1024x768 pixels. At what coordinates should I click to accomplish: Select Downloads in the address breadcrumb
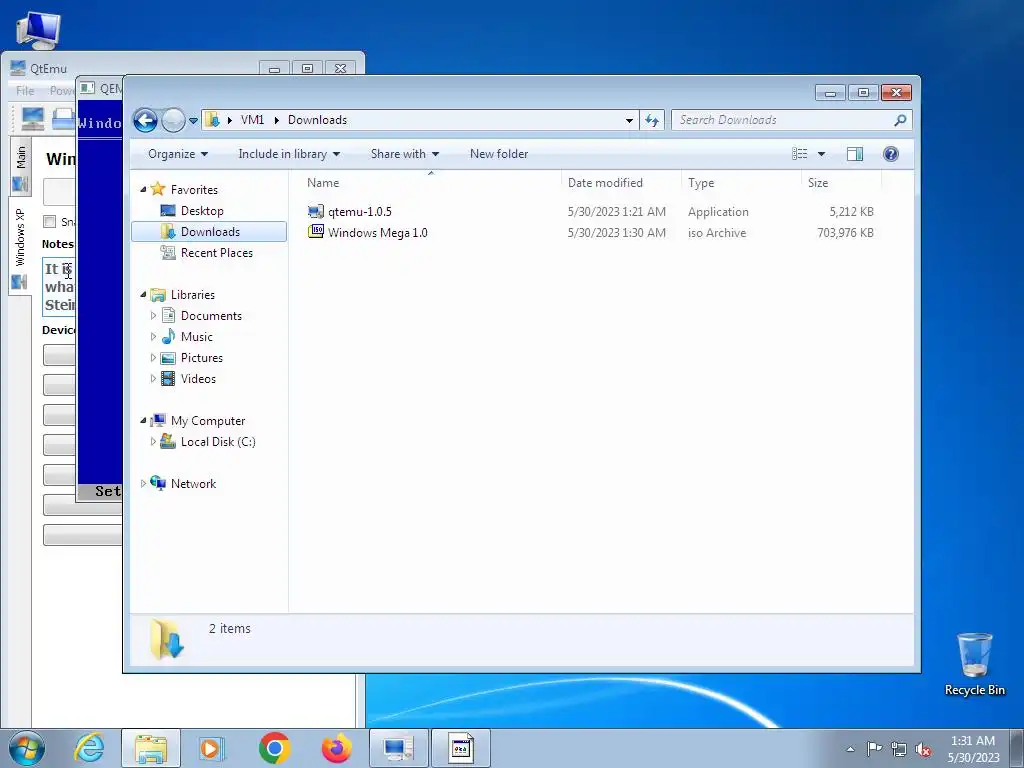click(317, 120)
